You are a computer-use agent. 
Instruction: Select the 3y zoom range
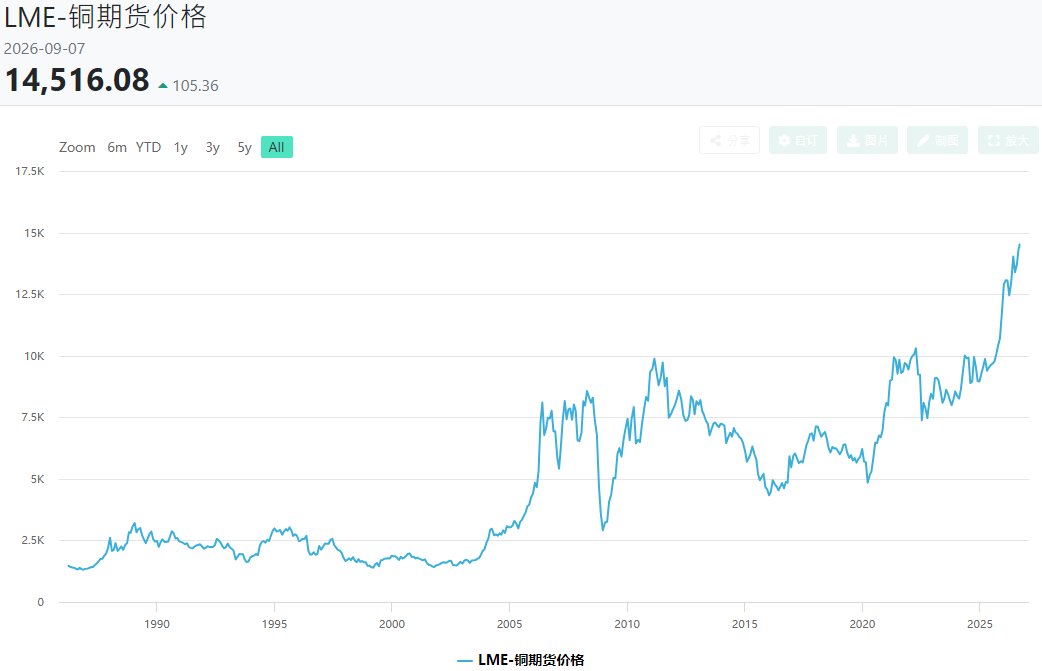point(213,147)
